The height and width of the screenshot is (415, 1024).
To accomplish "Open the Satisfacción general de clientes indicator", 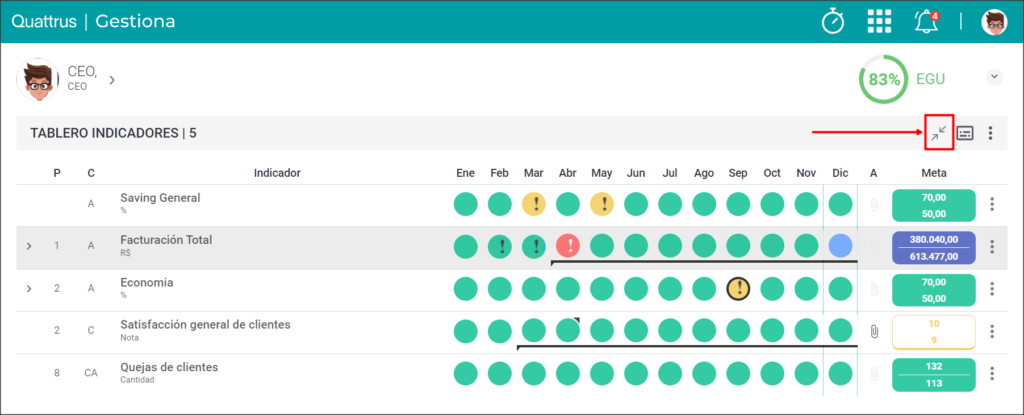I will pyautogui.click(x=205, y=325).
